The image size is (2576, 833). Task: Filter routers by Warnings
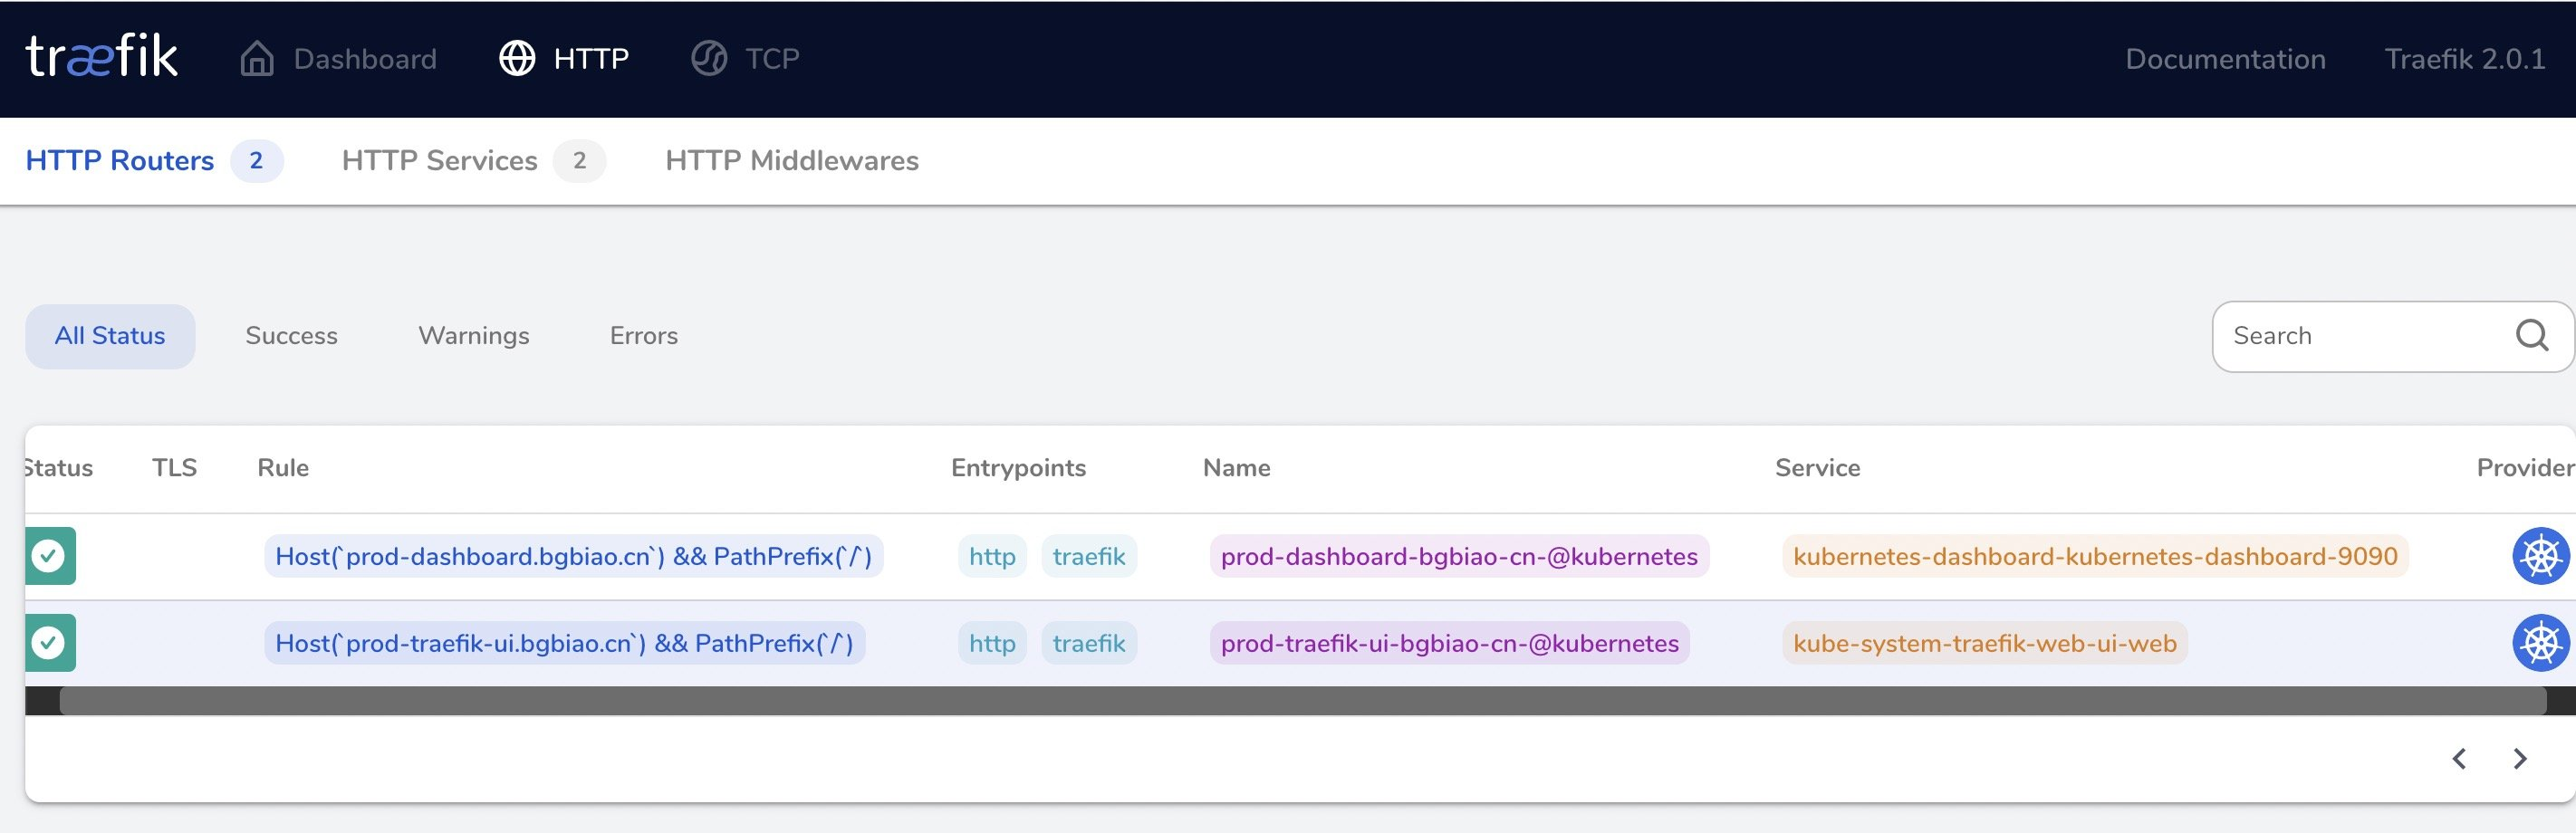coord(474,336)
